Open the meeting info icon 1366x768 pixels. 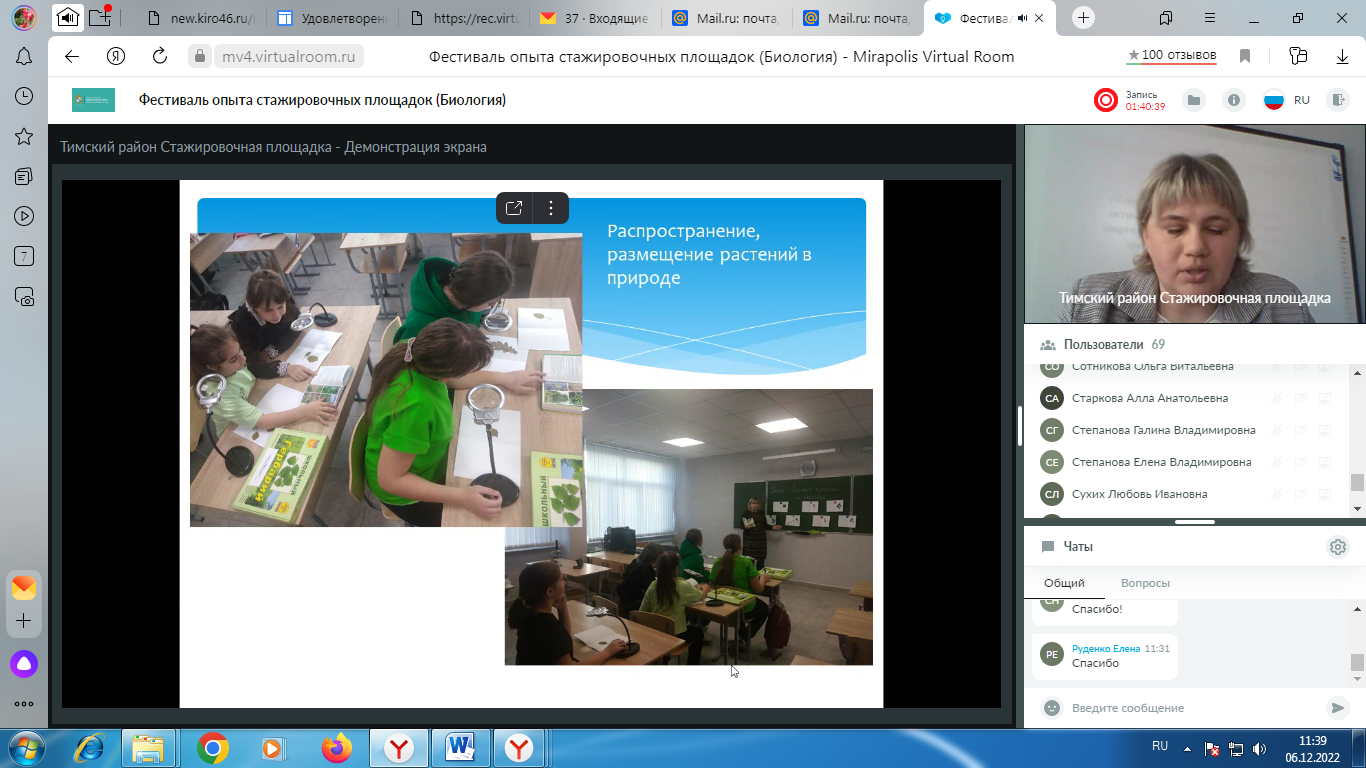click(1234, 100)
